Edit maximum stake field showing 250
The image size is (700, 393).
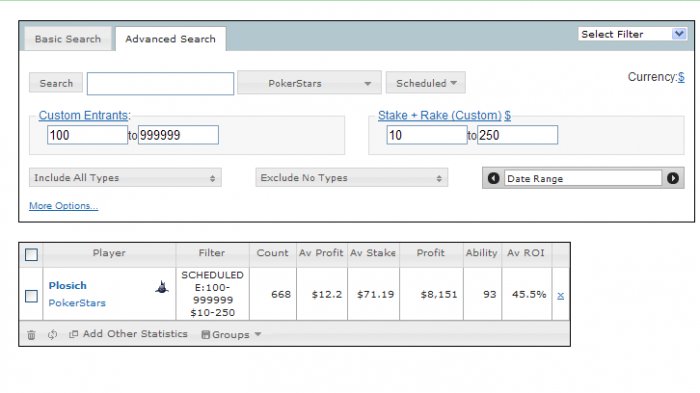517,135
